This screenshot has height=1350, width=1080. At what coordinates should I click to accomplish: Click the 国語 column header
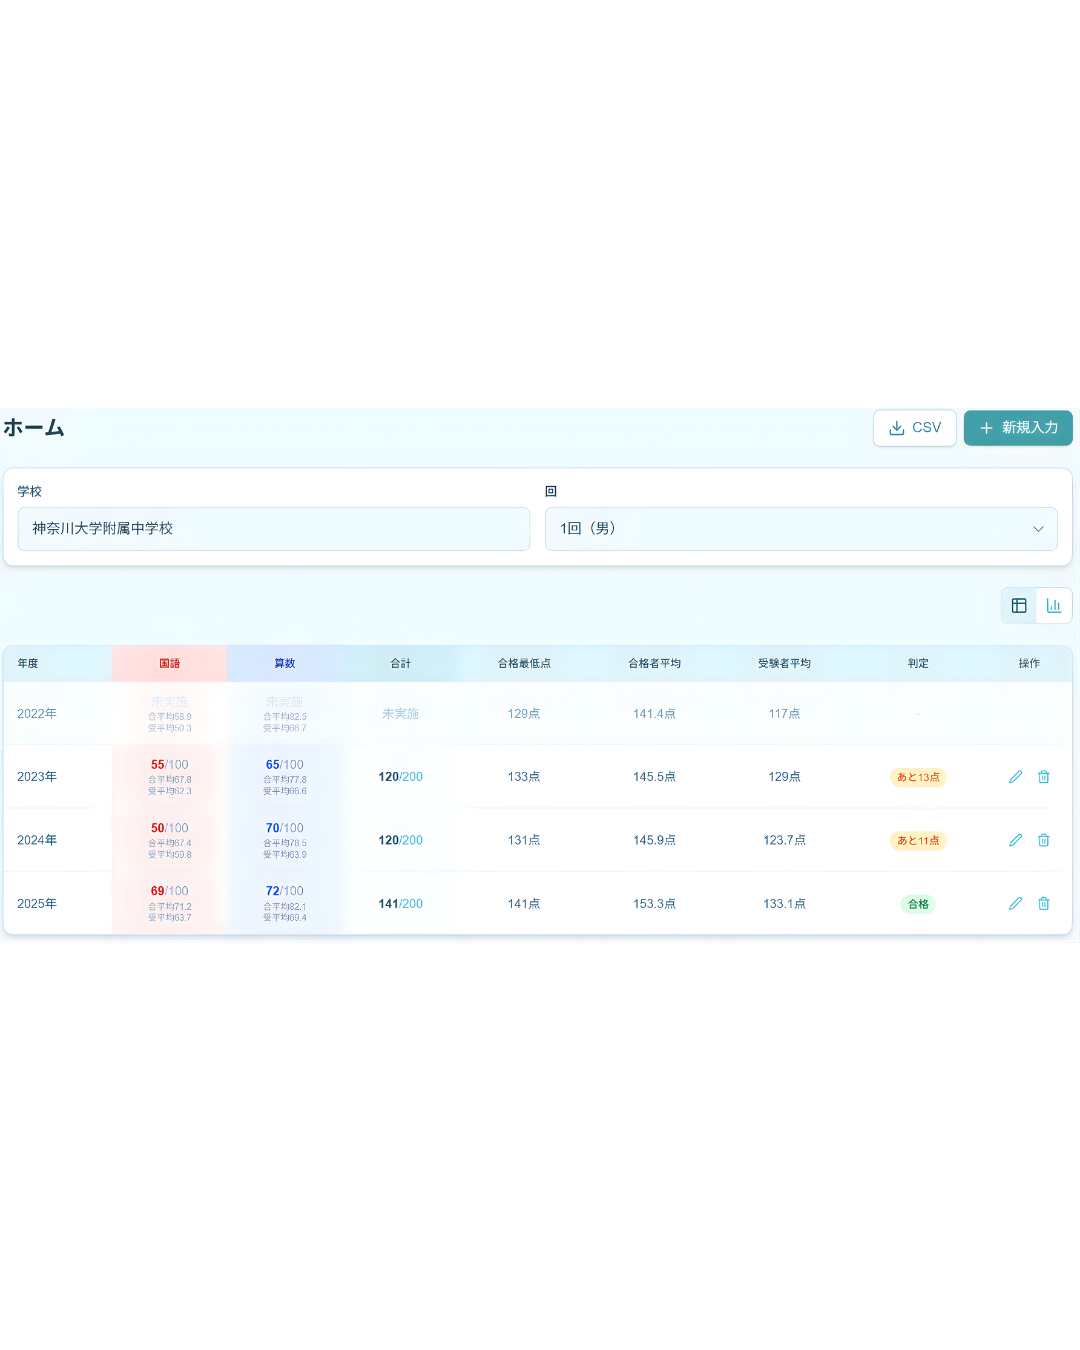(x=168, y=663)
